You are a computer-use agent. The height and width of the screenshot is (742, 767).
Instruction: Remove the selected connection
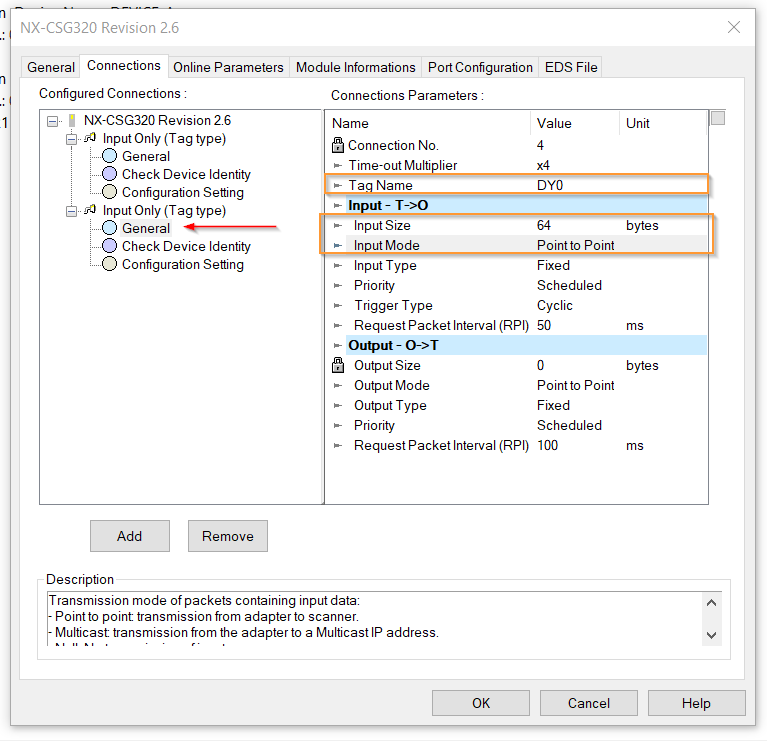(228, 536)
